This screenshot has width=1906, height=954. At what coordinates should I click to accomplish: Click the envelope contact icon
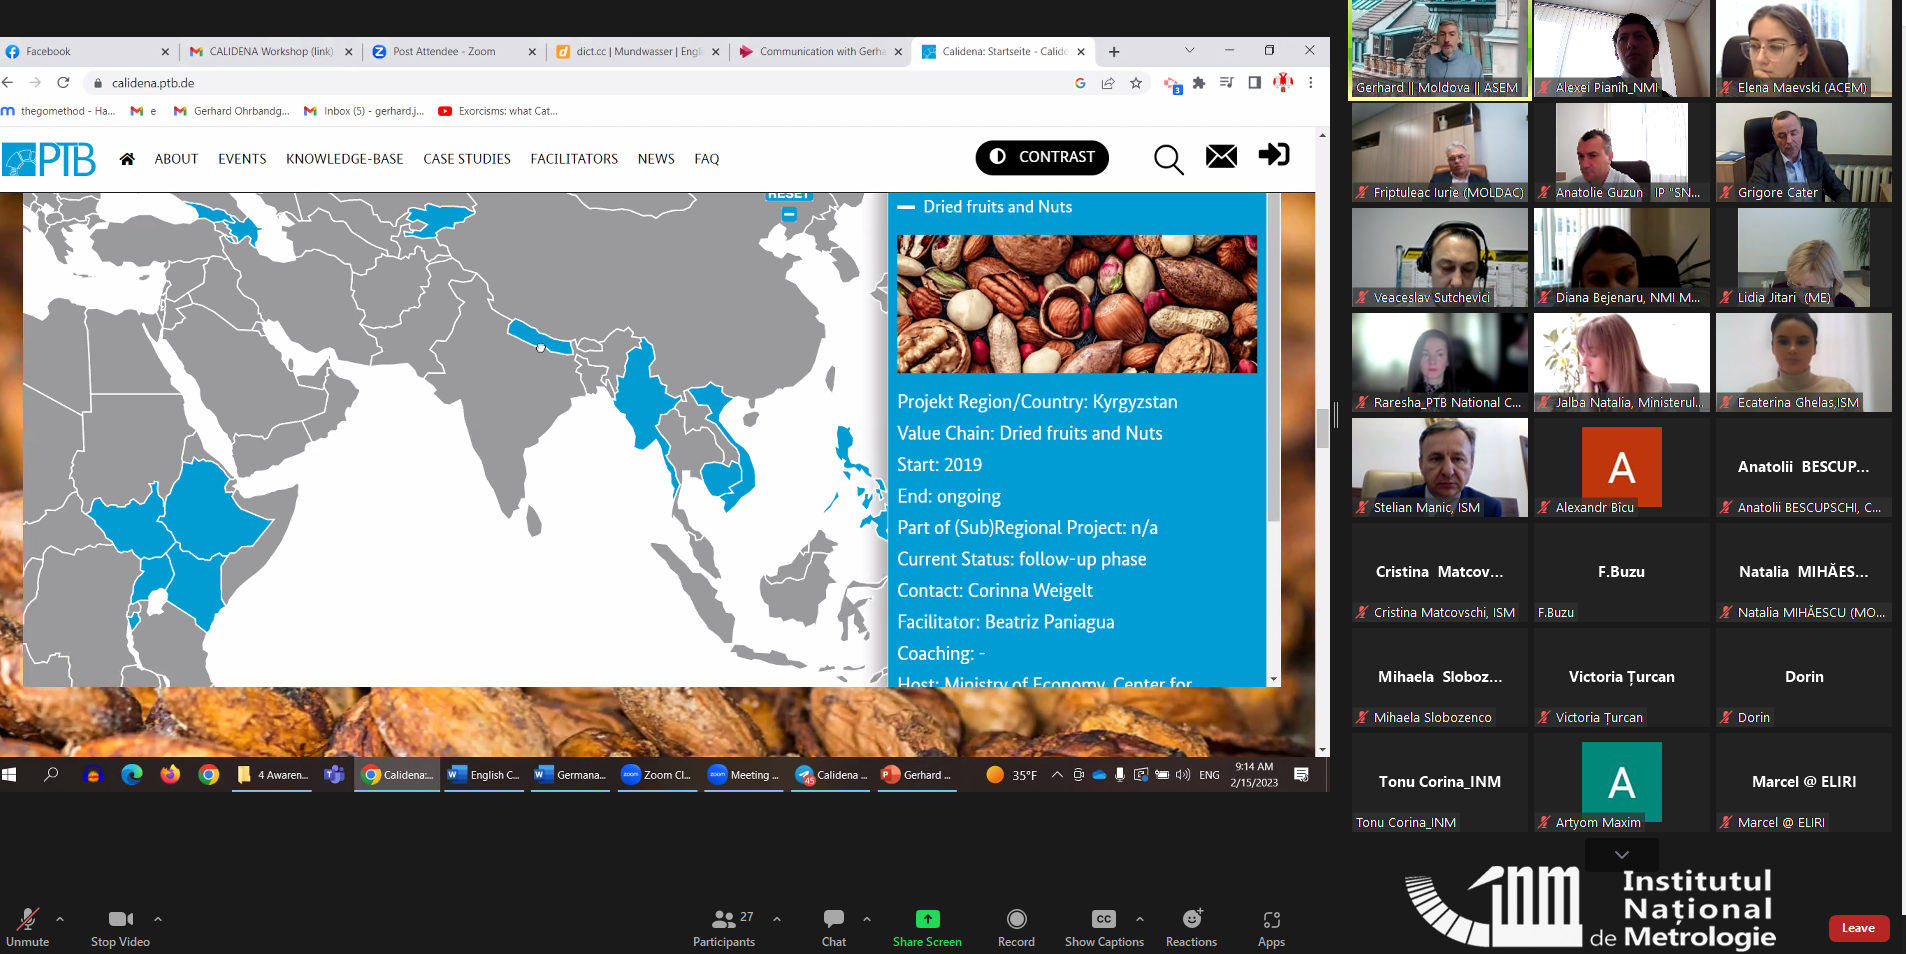pyautogui.click(x=1221, y=156)
